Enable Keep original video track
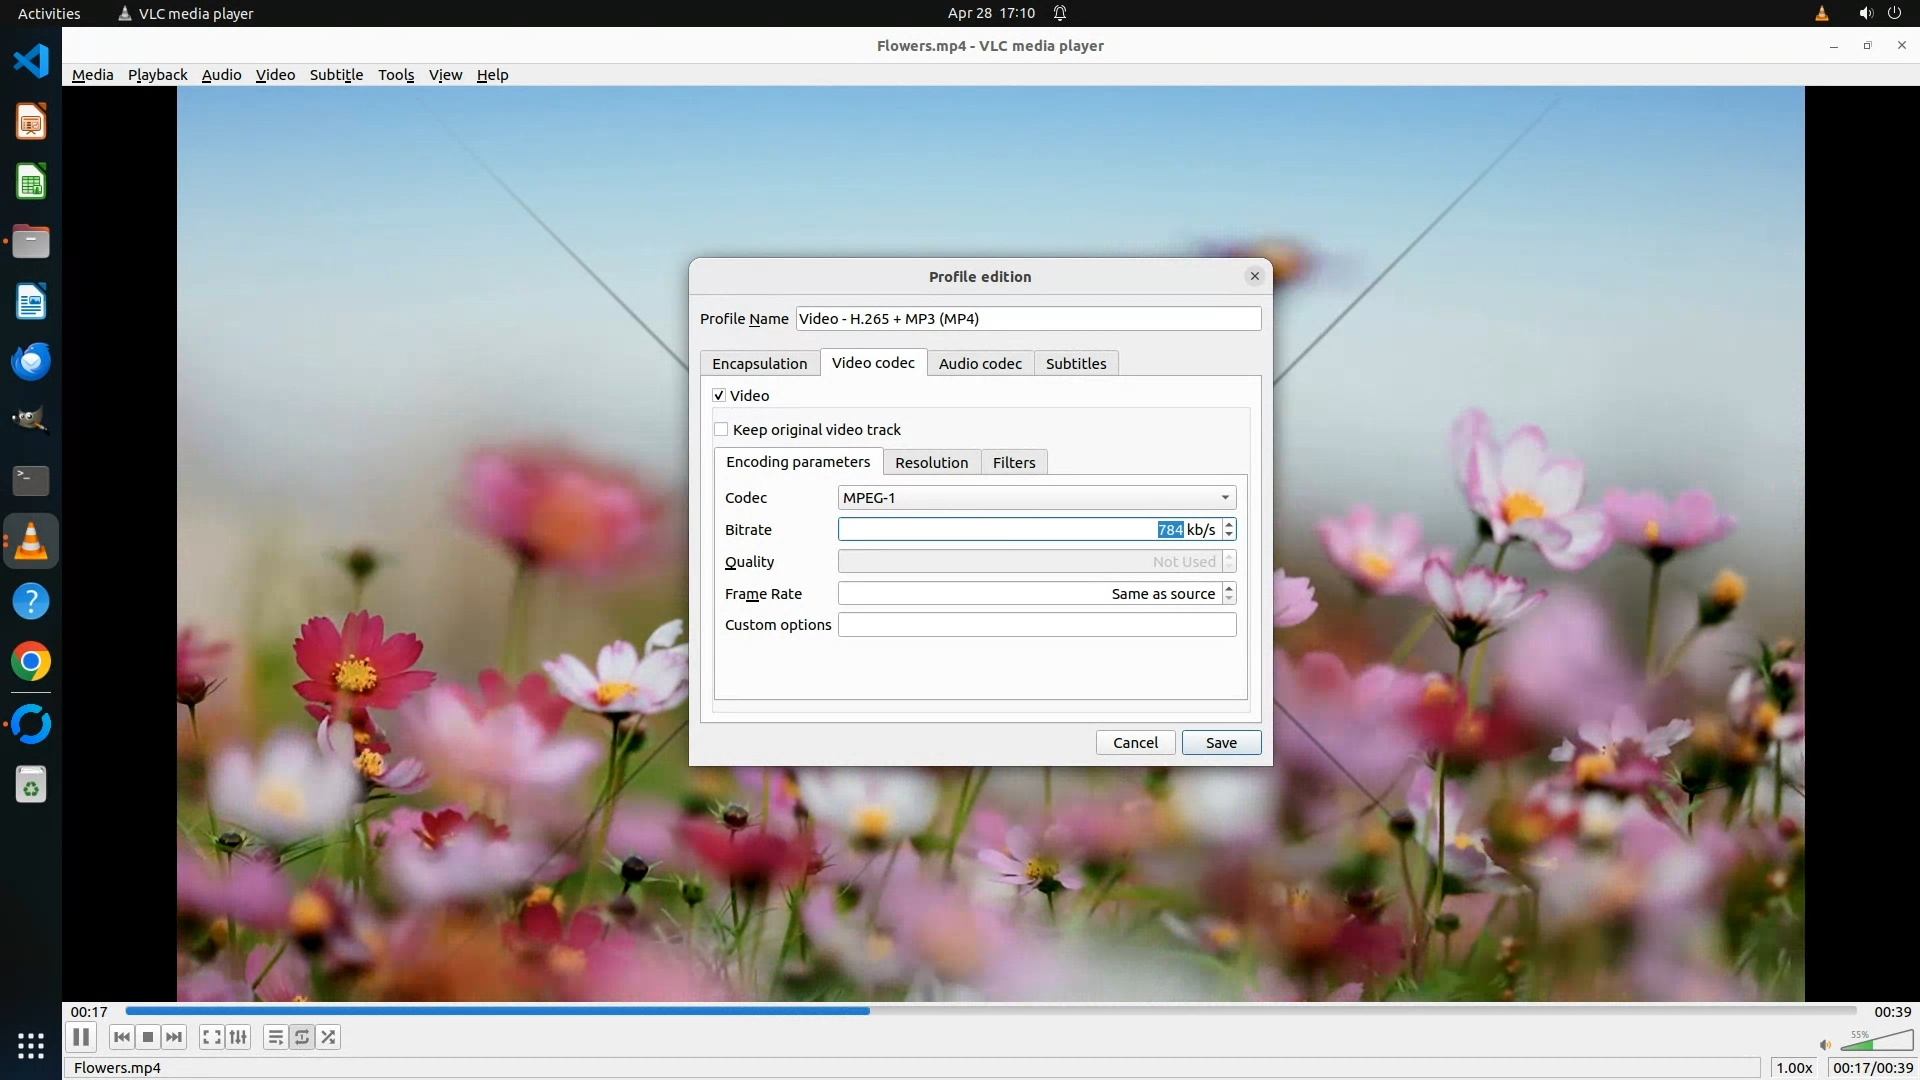Image resolution: width=1920 pixels, height=1080 pixels. point(721,429)
